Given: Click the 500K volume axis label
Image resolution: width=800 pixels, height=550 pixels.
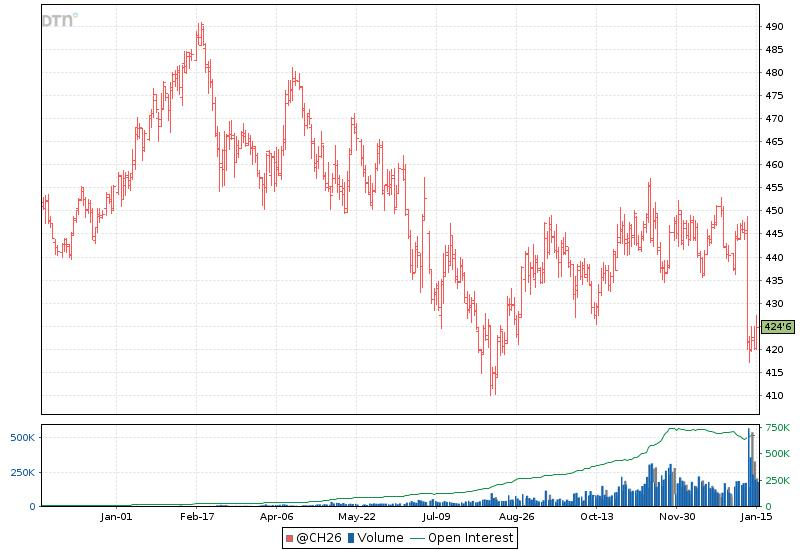Looking at the screenshot, I should [x=22, y=438].
